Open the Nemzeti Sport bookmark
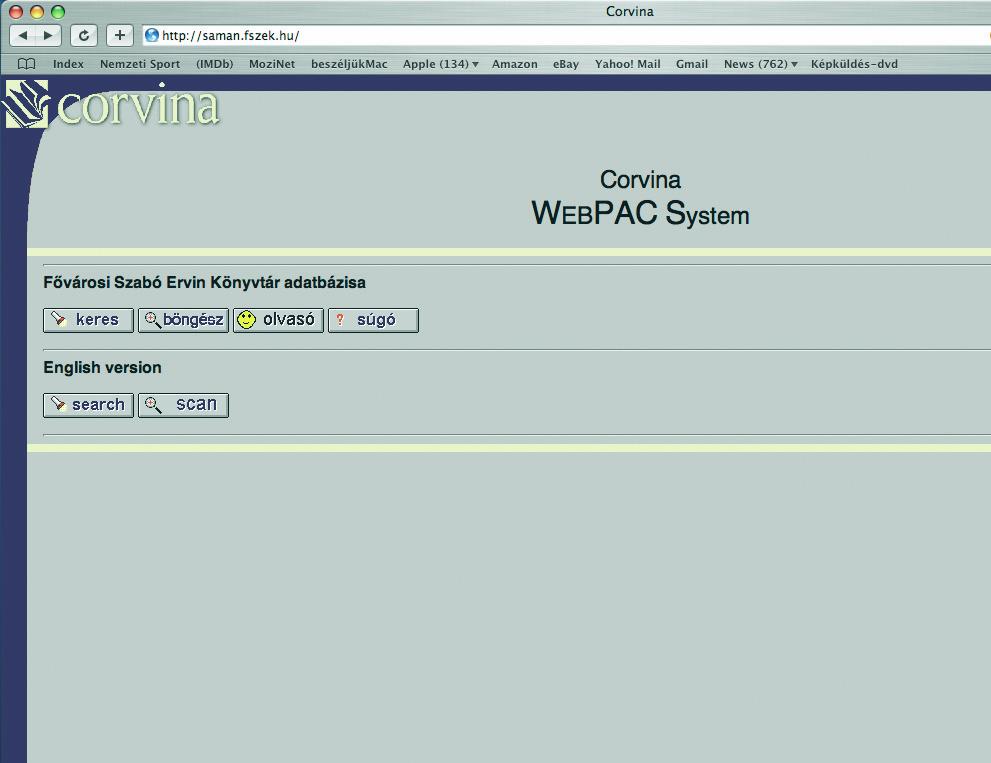 click(140, 64)
